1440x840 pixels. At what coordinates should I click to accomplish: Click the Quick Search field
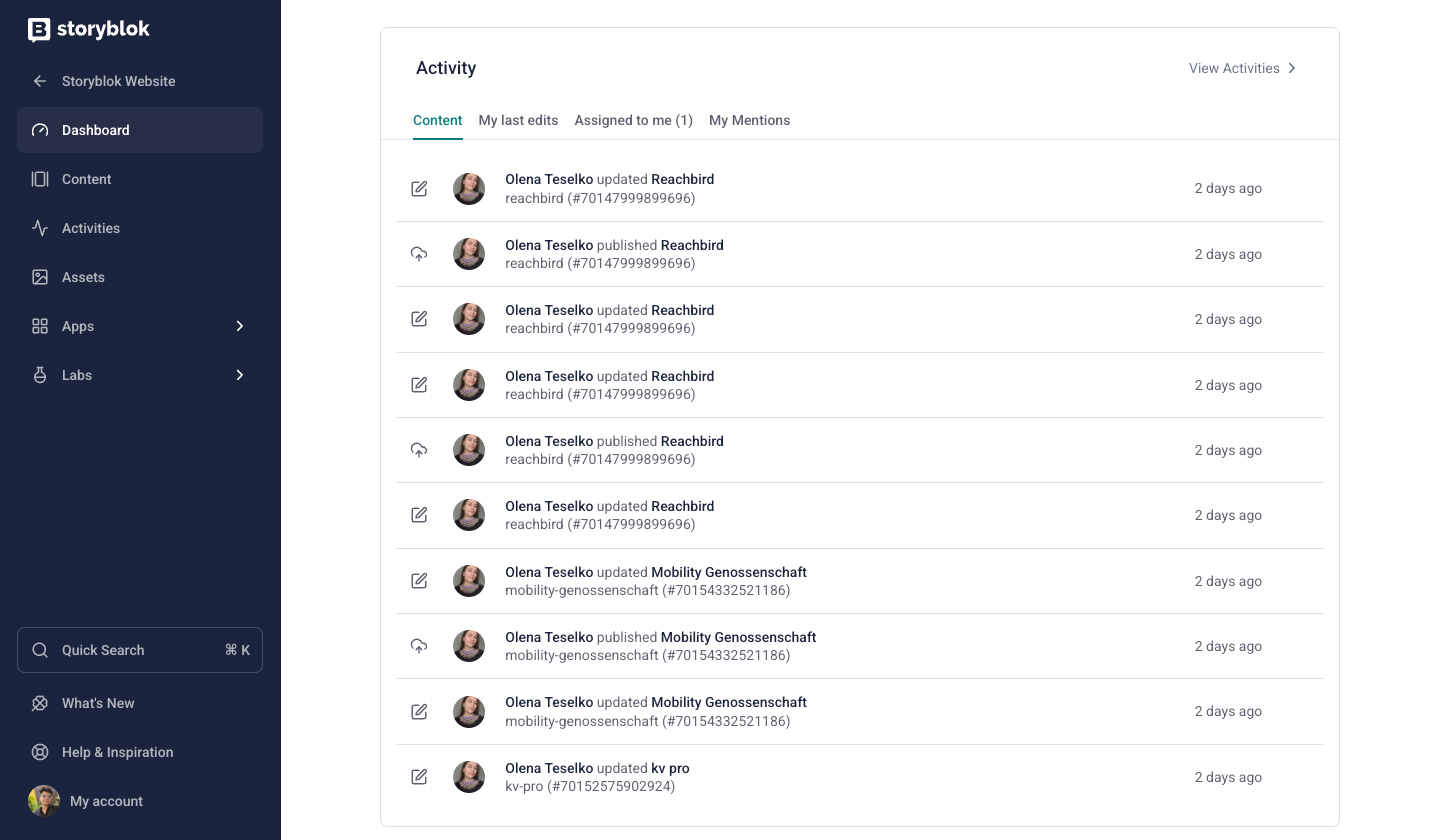tap(140, 650)
